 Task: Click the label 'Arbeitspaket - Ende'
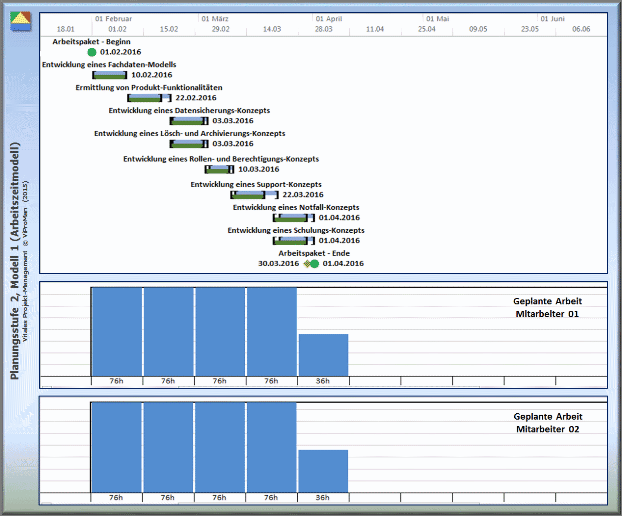click(314, 253)
